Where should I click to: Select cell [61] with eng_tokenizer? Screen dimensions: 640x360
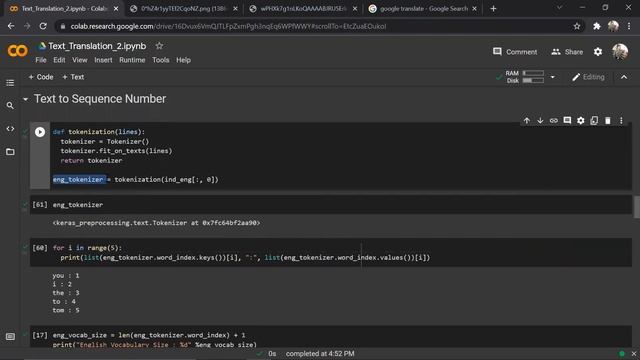click(331, 204)
